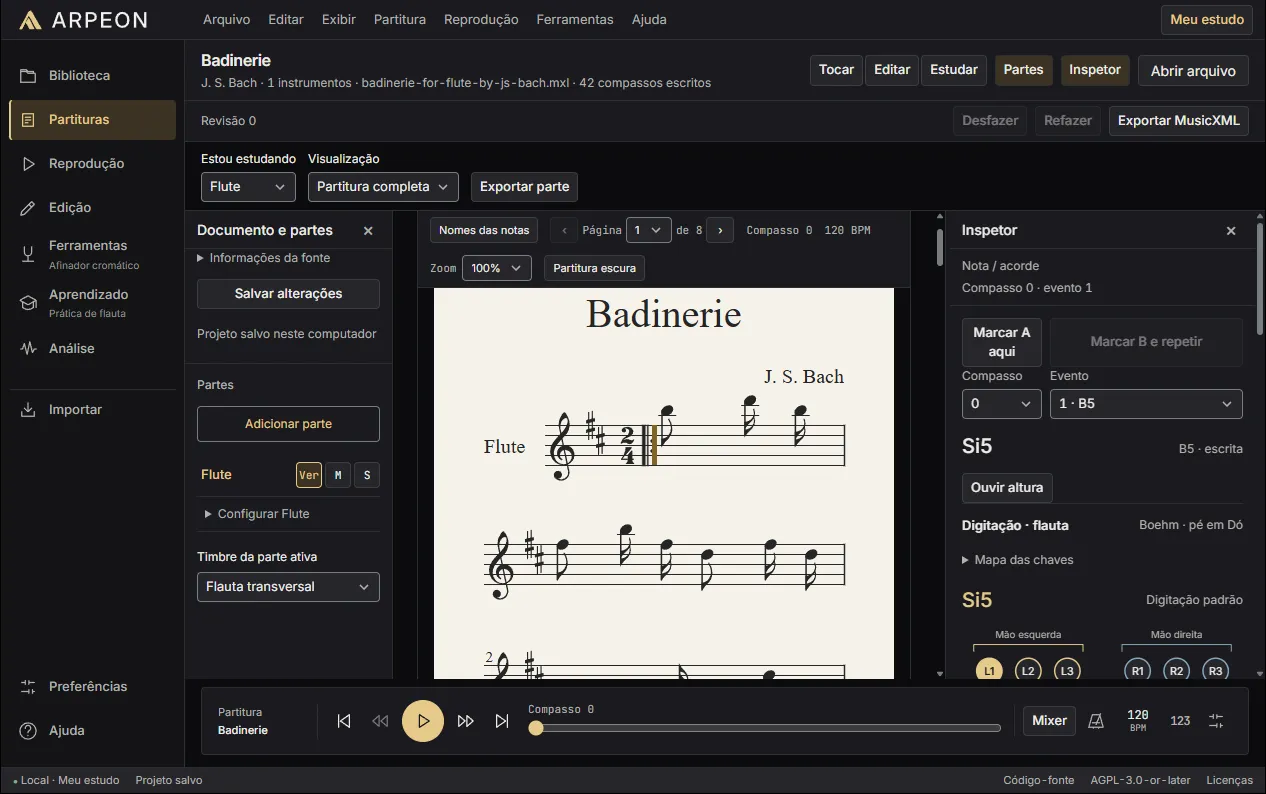1266x794 pixels.
Task: Click Marcar A aqui button
Action: 1002,342
